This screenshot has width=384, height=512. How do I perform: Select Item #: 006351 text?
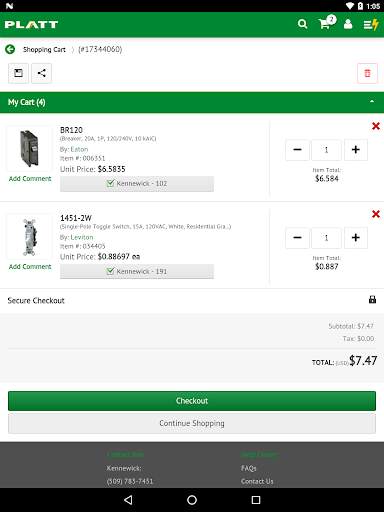click(x=83, y=158)
